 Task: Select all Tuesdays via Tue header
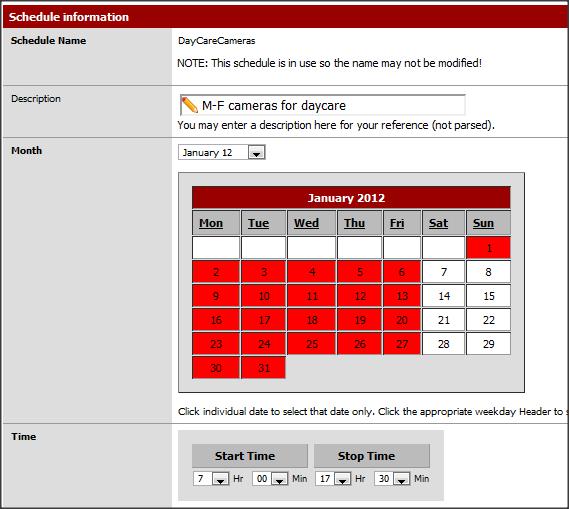(x=258, y=223)
